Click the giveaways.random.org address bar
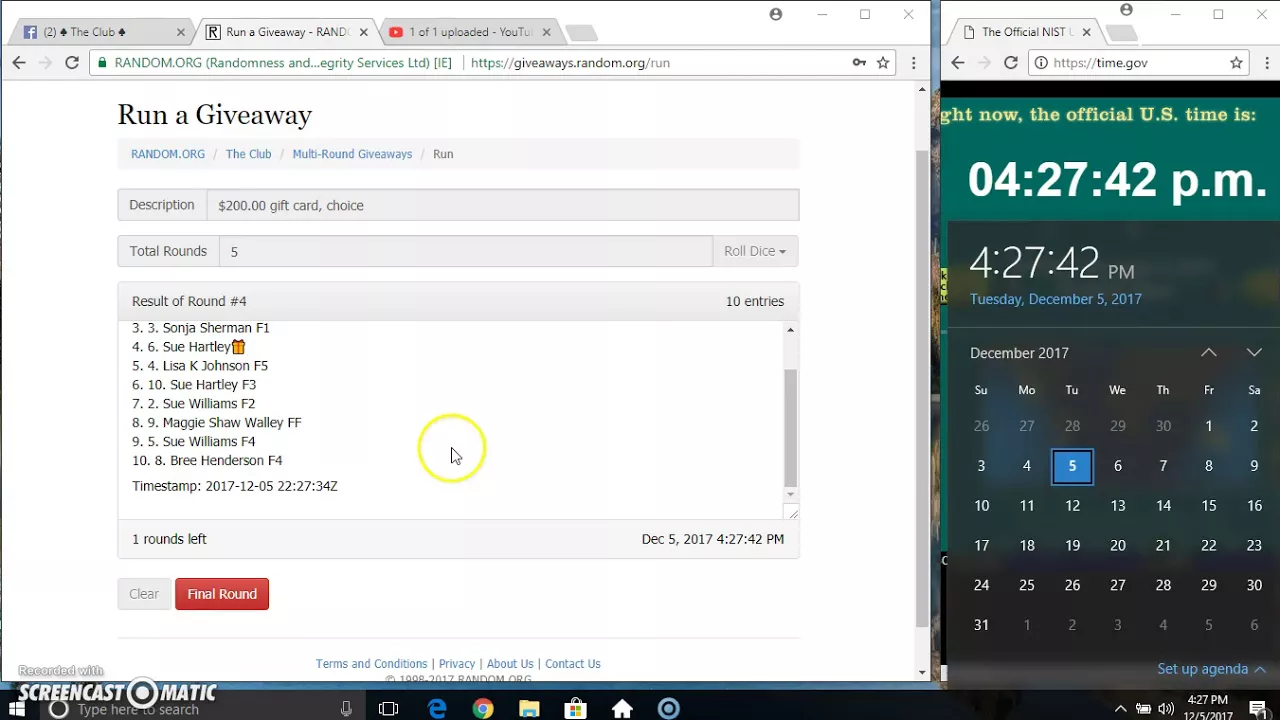The width and height of the screenshot is (1280, 720). [x=492, y=62]
